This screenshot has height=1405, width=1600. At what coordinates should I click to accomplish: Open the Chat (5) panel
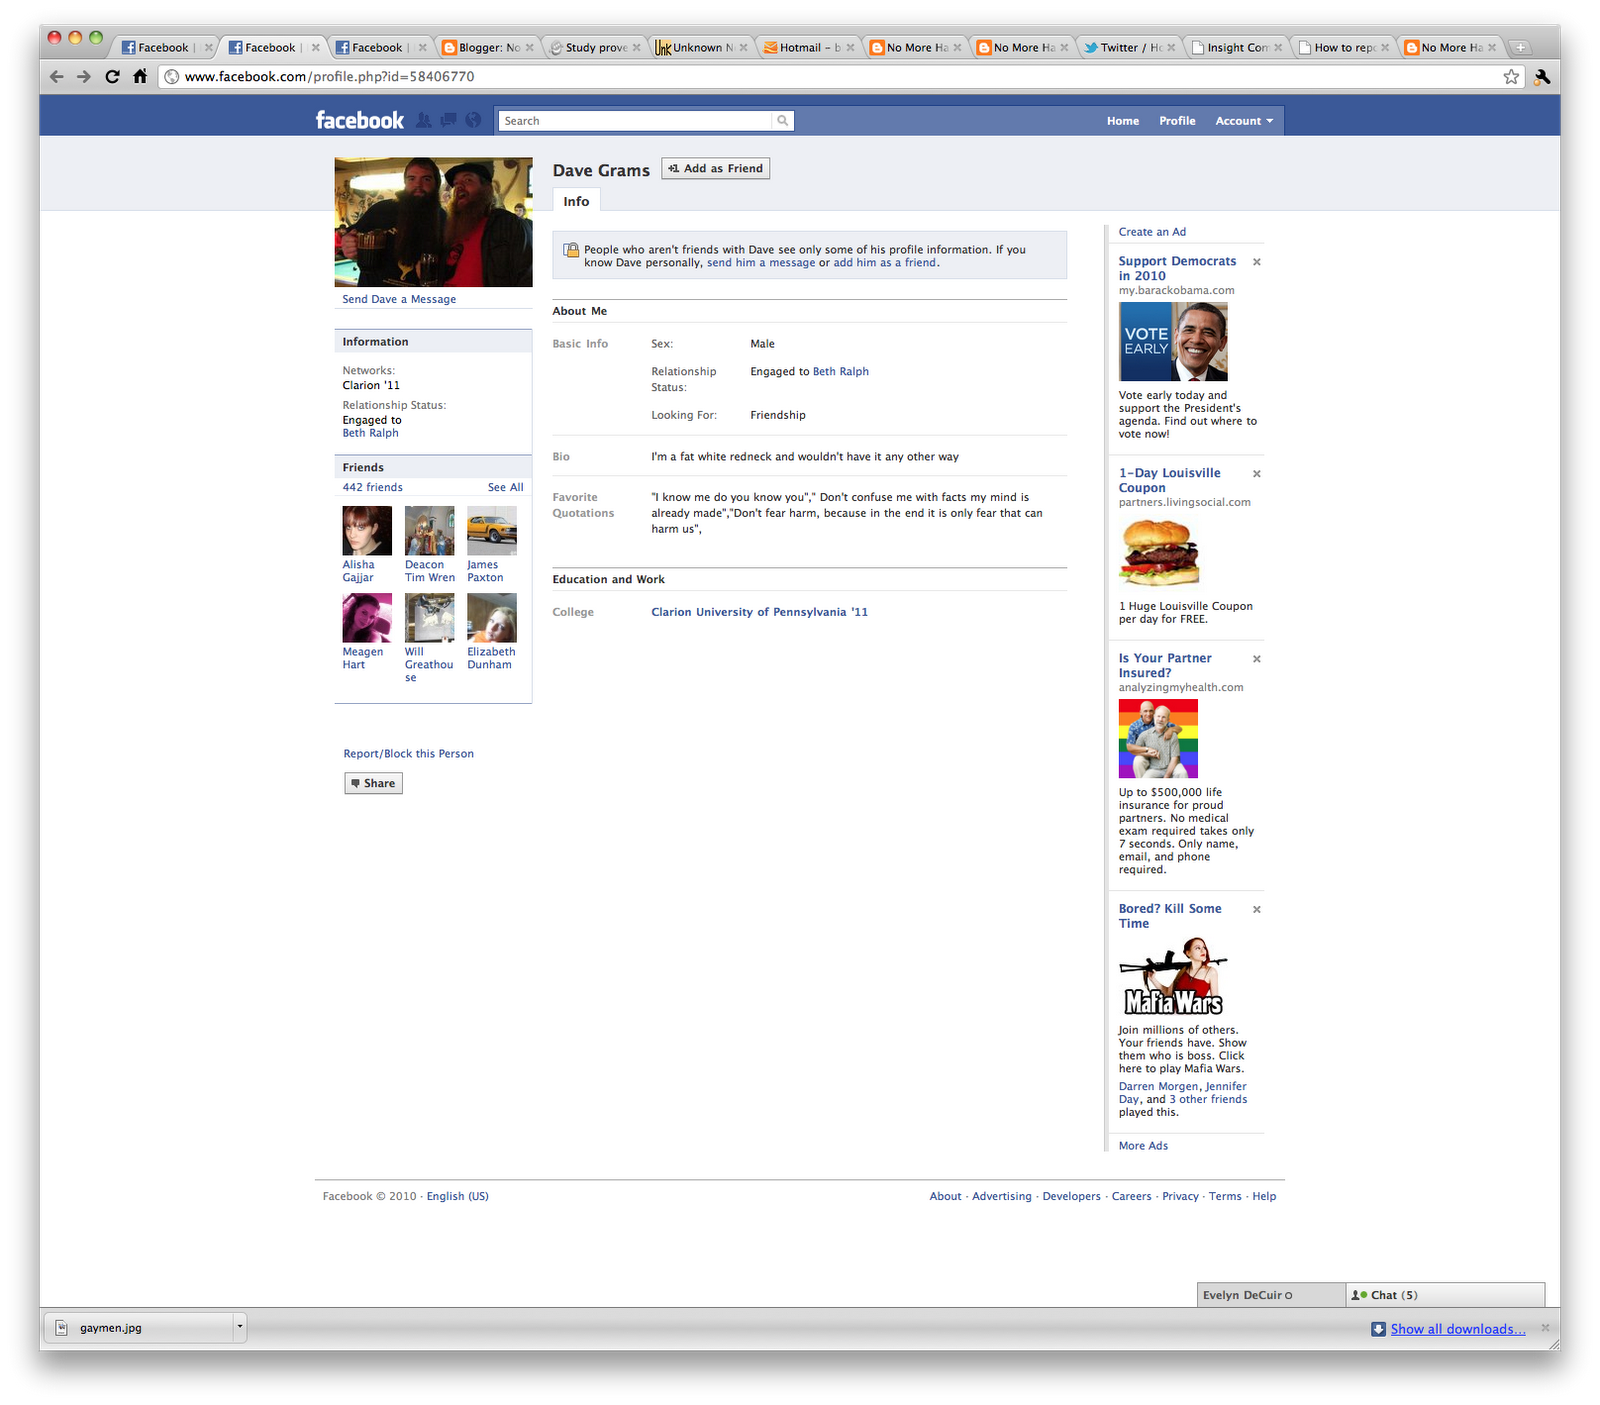click(1445, 1295)
